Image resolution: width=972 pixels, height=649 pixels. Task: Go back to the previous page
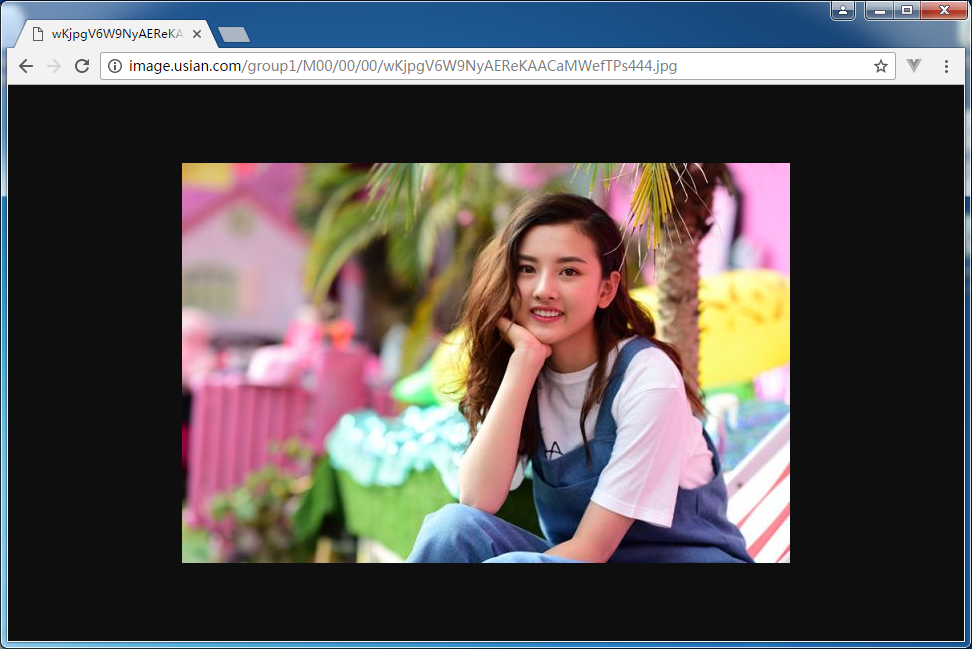25,66
